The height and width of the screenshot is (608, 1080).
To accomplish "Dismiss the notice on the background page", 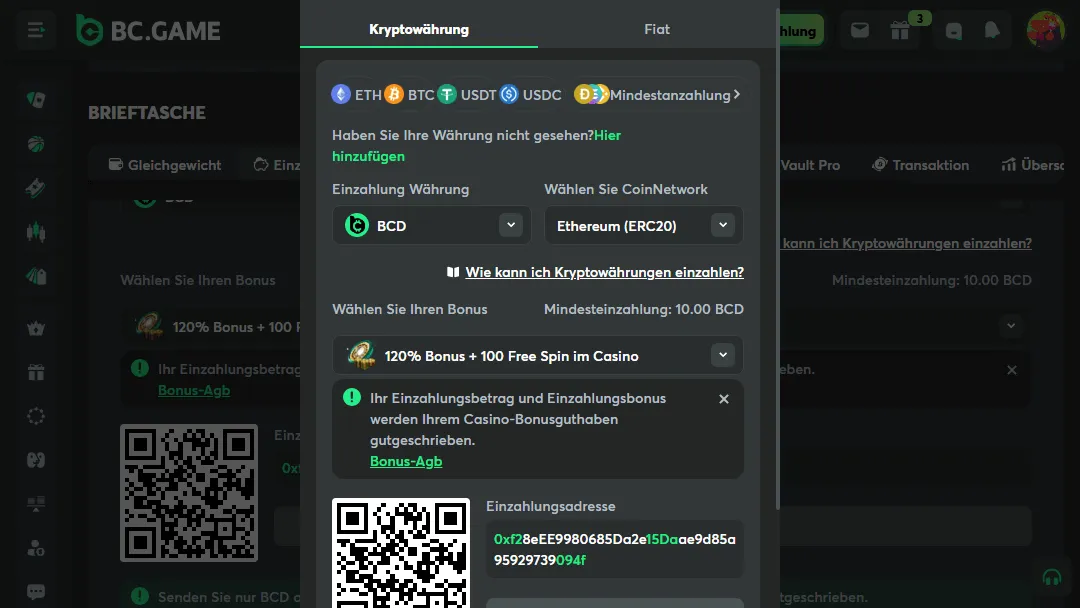I will [1012, 370].
